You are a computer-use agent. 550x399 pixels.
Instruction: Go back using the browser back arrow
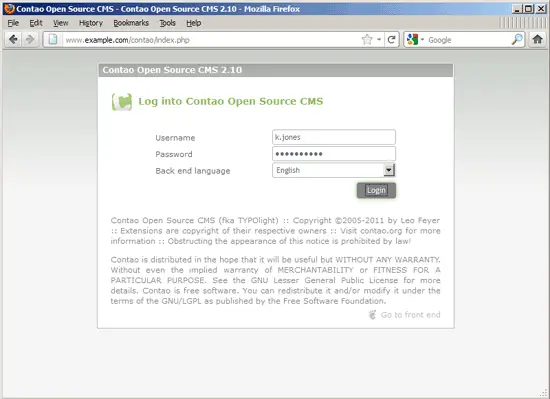[13, 40]
